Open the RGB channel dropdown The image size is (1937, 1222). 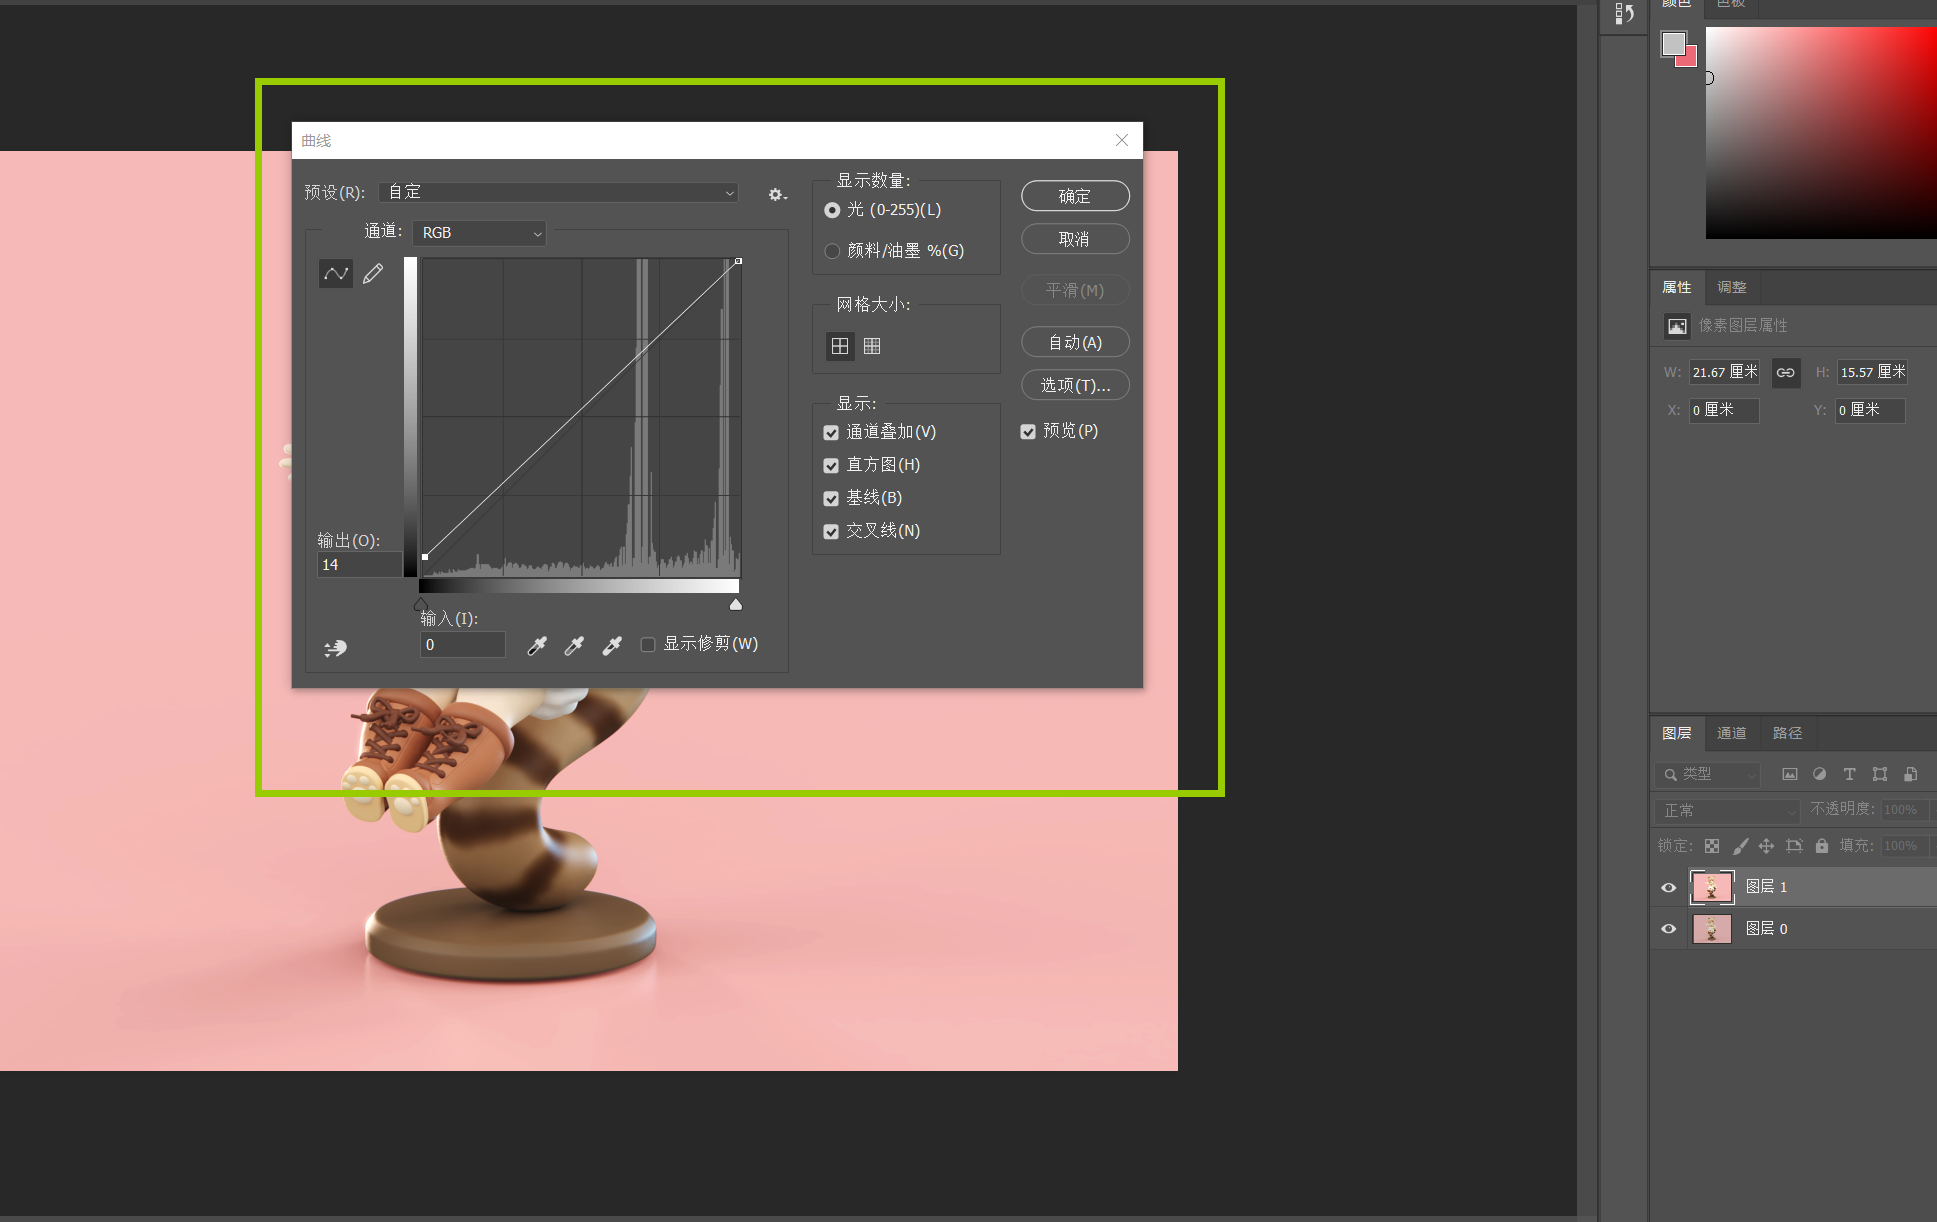480,233
